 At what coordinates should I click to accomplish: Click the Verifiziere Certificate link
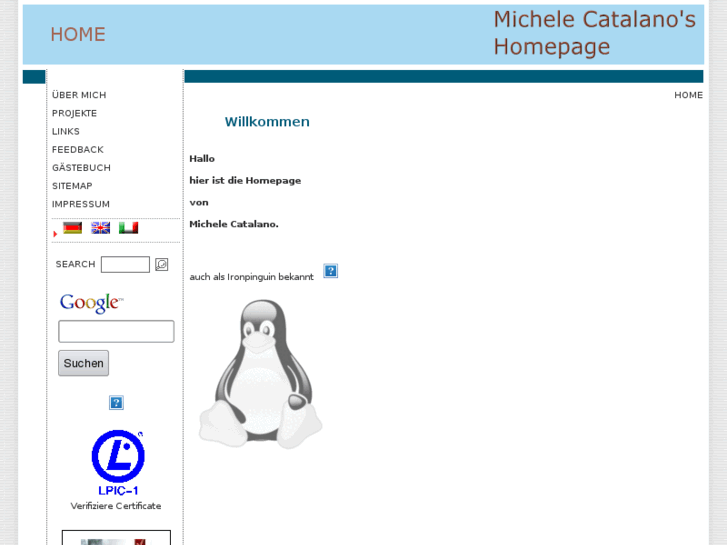click(116, 506)
